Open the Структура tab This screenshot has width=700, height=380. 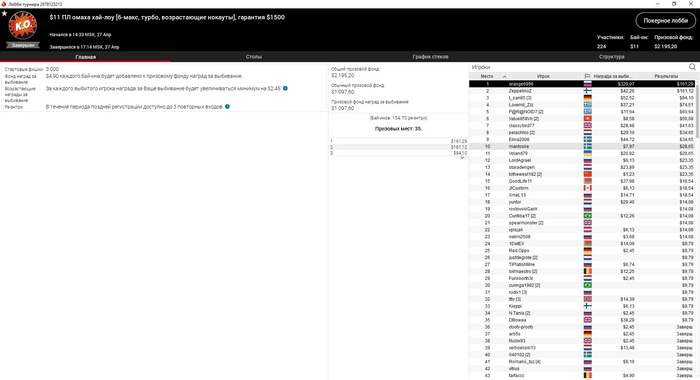coord(612,57)
